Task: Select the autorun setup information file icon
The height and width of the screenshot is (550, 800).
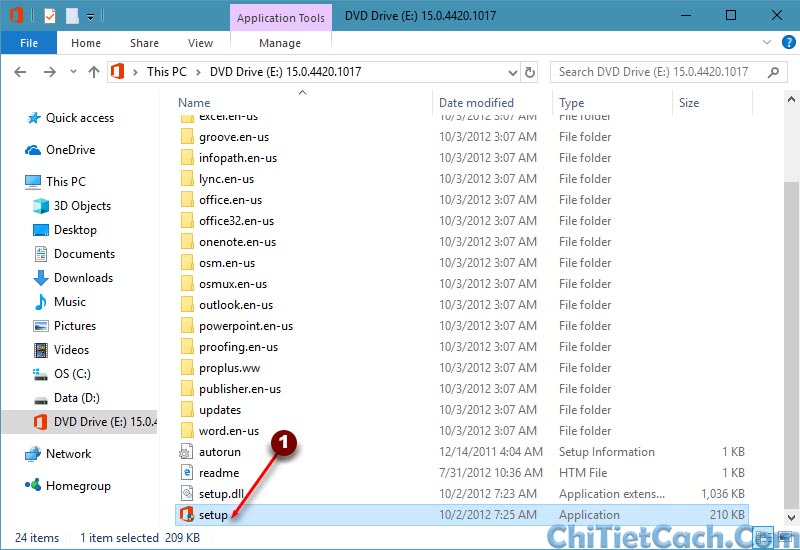Action: 187,452
